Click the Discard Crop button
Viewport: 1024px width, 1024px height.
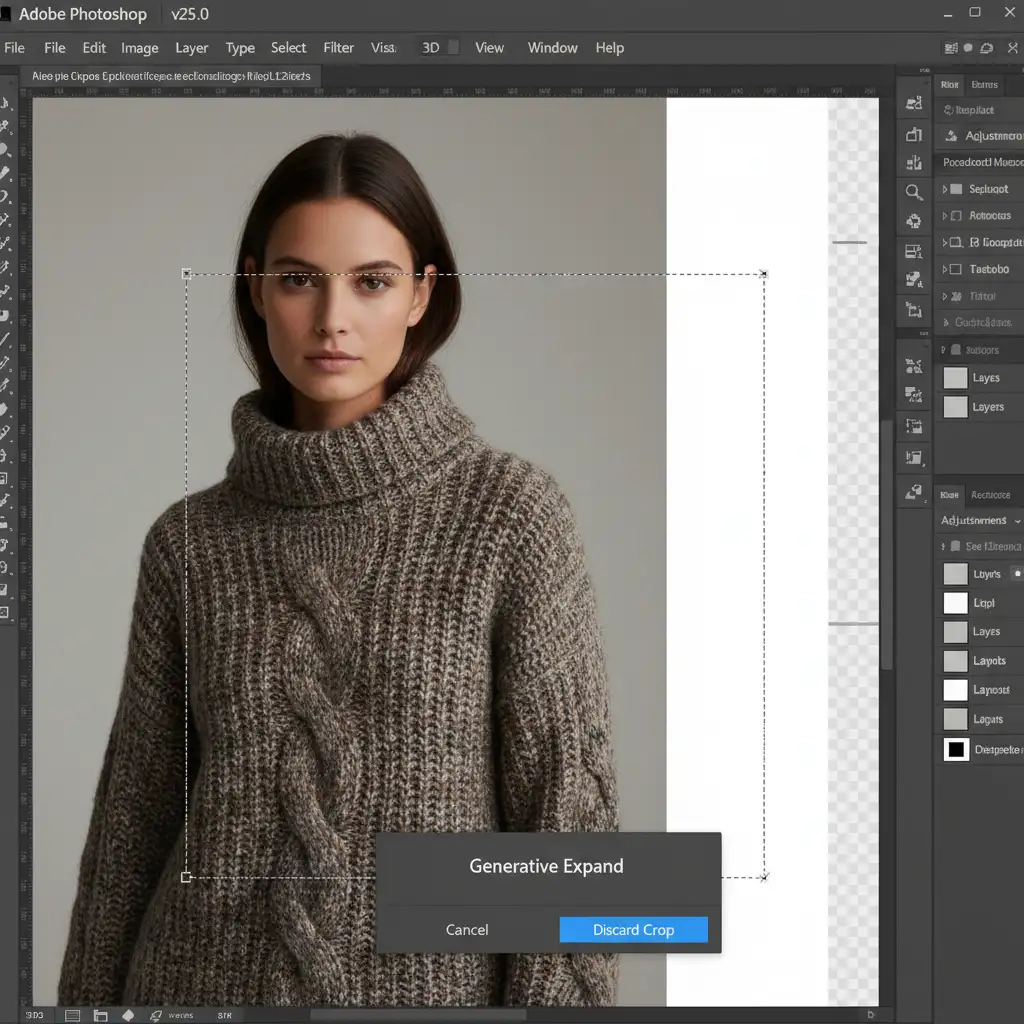633,930
